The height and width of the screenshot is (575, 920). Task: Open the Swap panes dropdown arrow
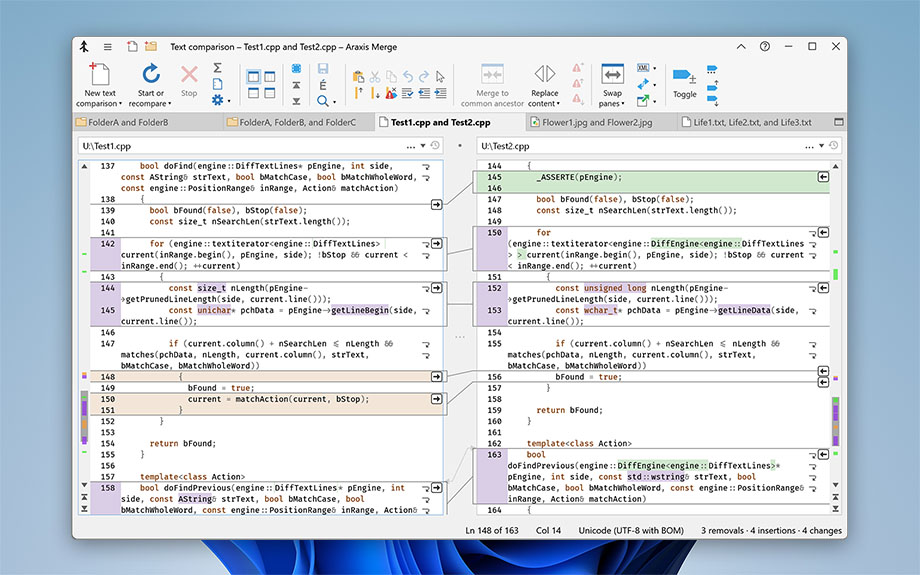point(623,104)
